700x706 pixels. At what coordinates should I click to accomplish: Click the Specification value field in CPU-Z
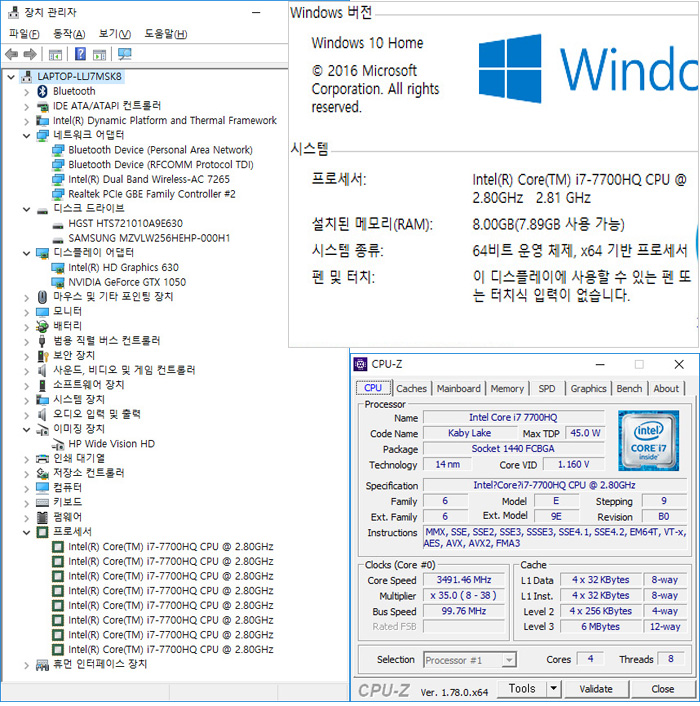click(x=555, y=485)
